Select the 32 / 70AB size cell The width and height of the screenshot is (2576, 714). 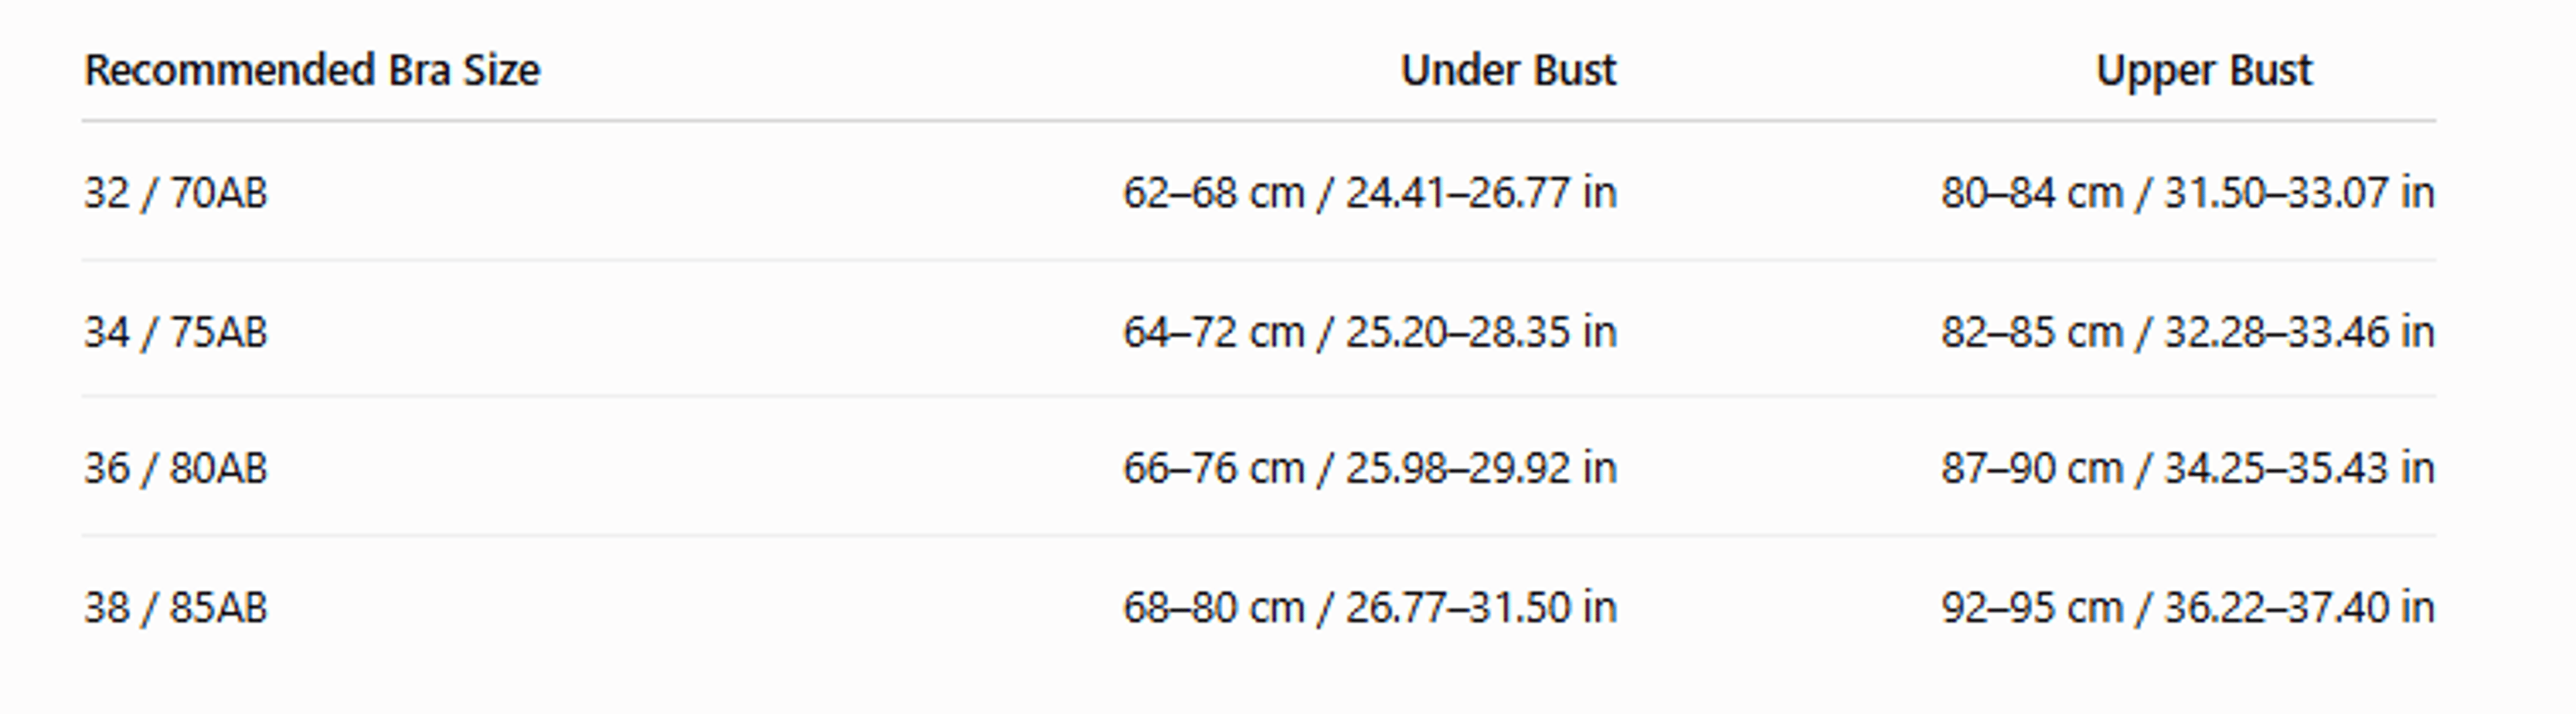pyautogui.click(x=176, y=193)
